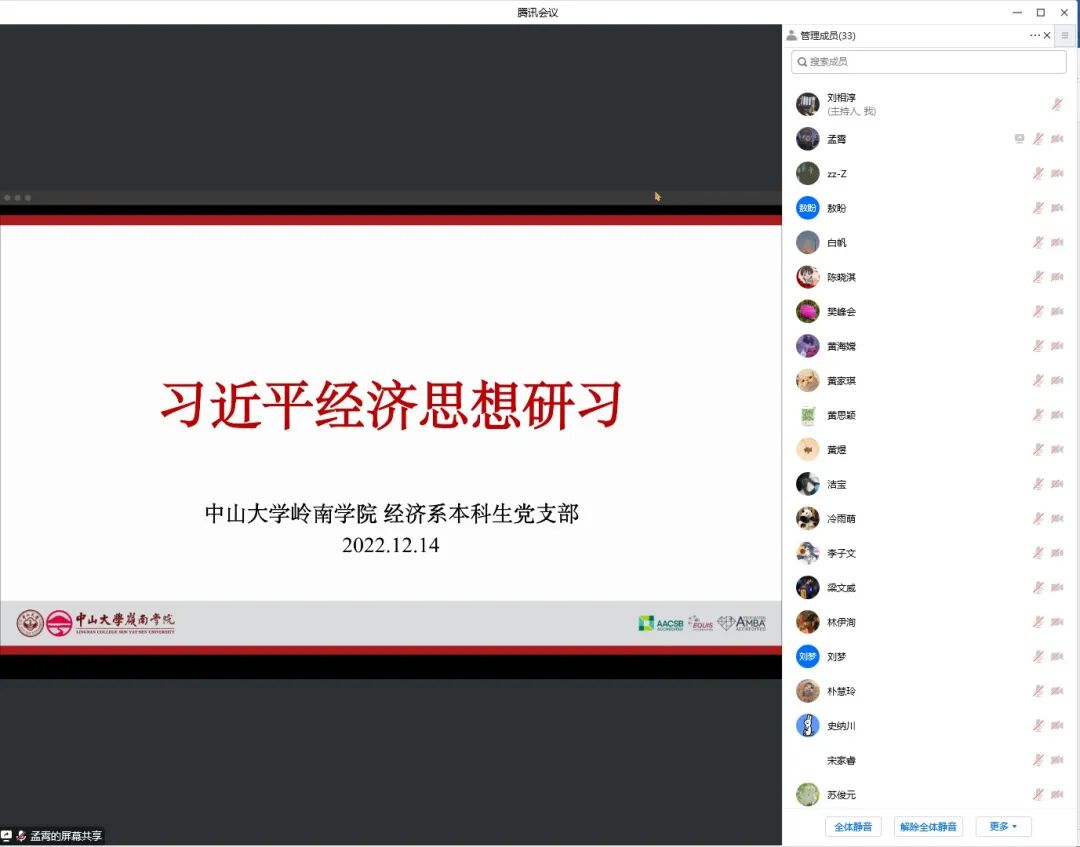Viewport: 1080px width, 847px height.
Task: Click the camera icon for 陈晓淇
Action: click(x=1057, y=277)
